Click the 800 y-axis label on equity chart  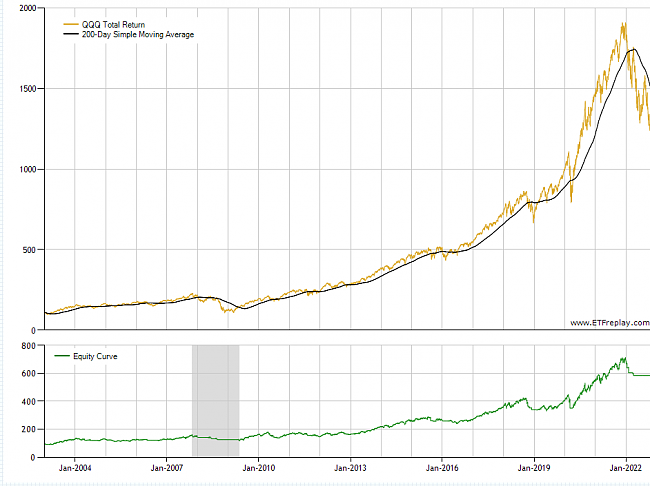30,345
